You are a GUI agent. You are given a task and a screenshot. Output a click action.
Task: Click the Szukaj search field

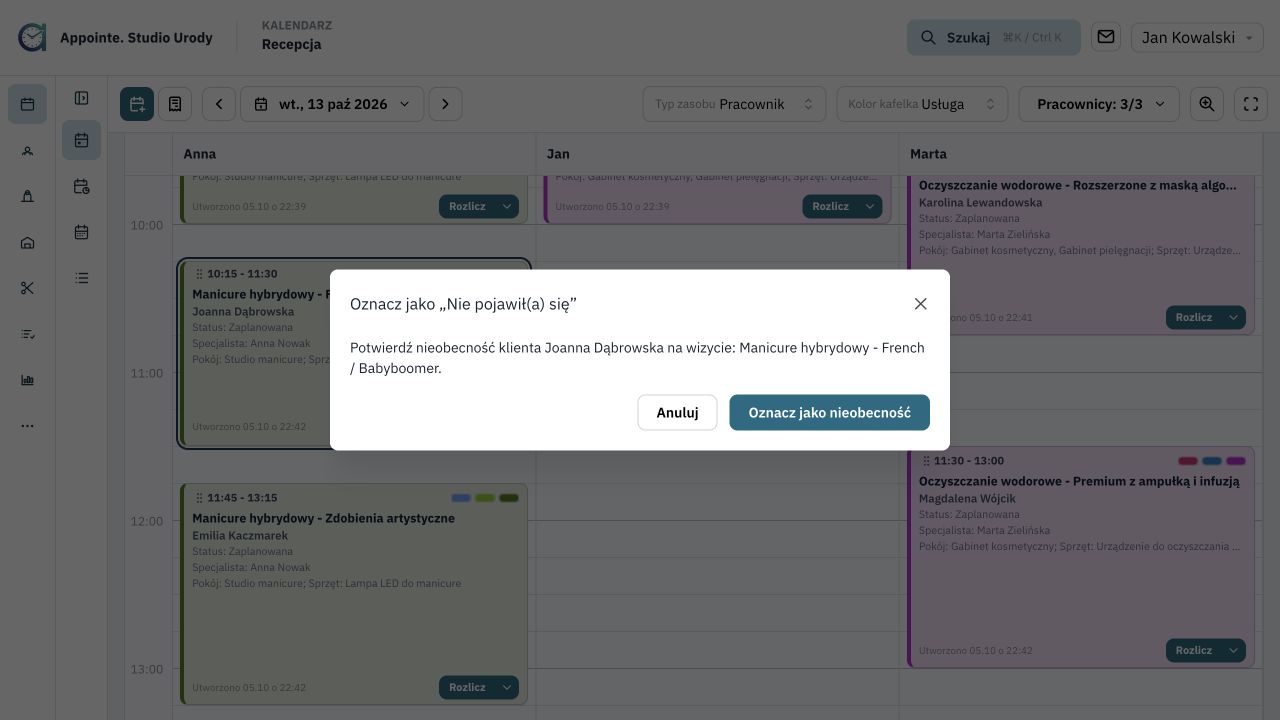click(994, 37)
